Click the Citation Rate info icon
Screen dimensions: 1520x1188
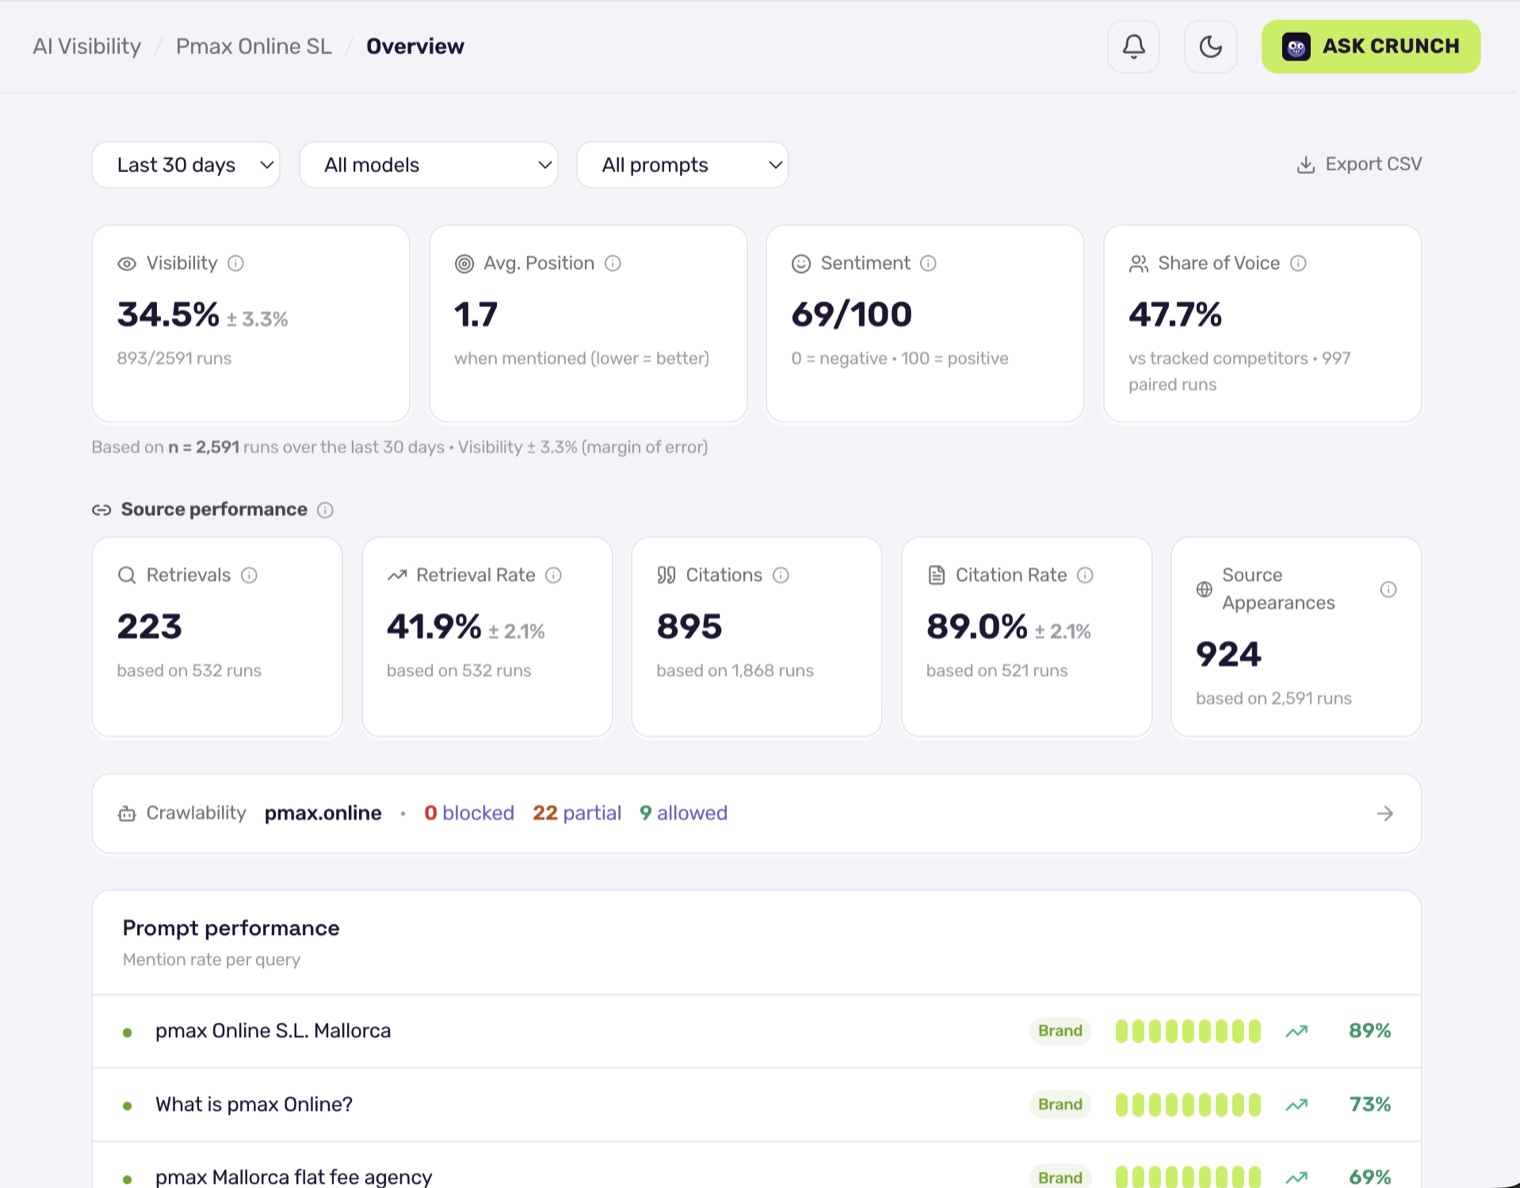coord(1085,575)
